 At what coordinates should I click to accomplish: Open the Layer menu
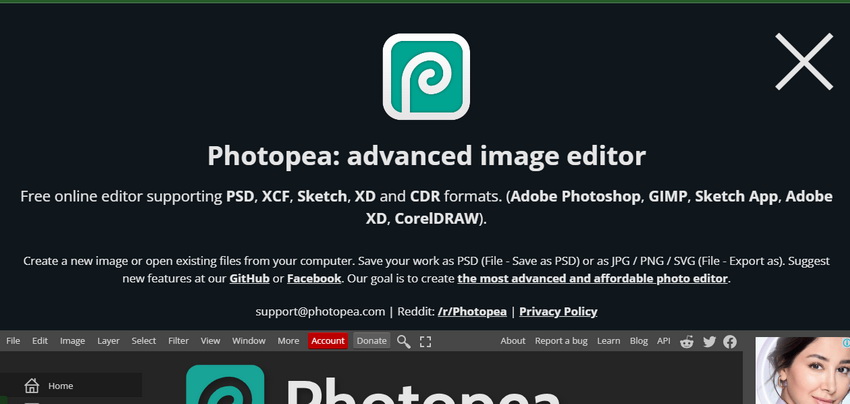pyautogui.click(x=108, y=341)
